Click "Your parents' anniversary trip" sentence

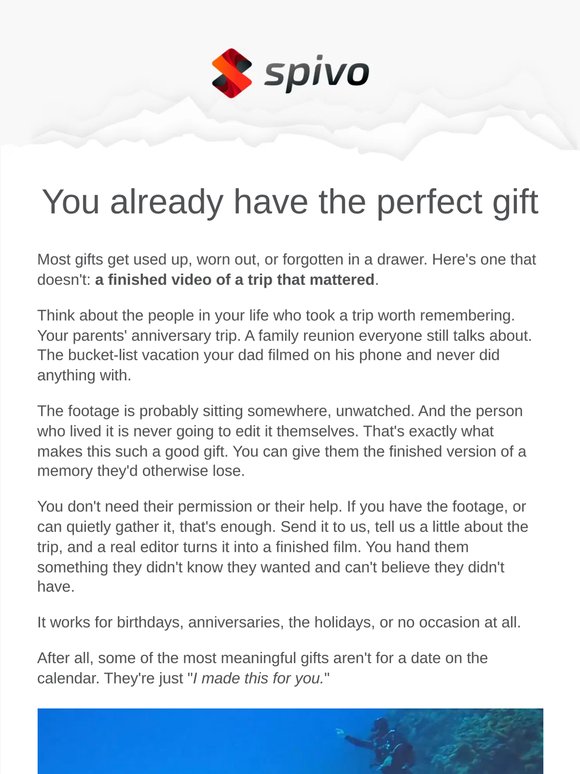click(x=139, y=336)
